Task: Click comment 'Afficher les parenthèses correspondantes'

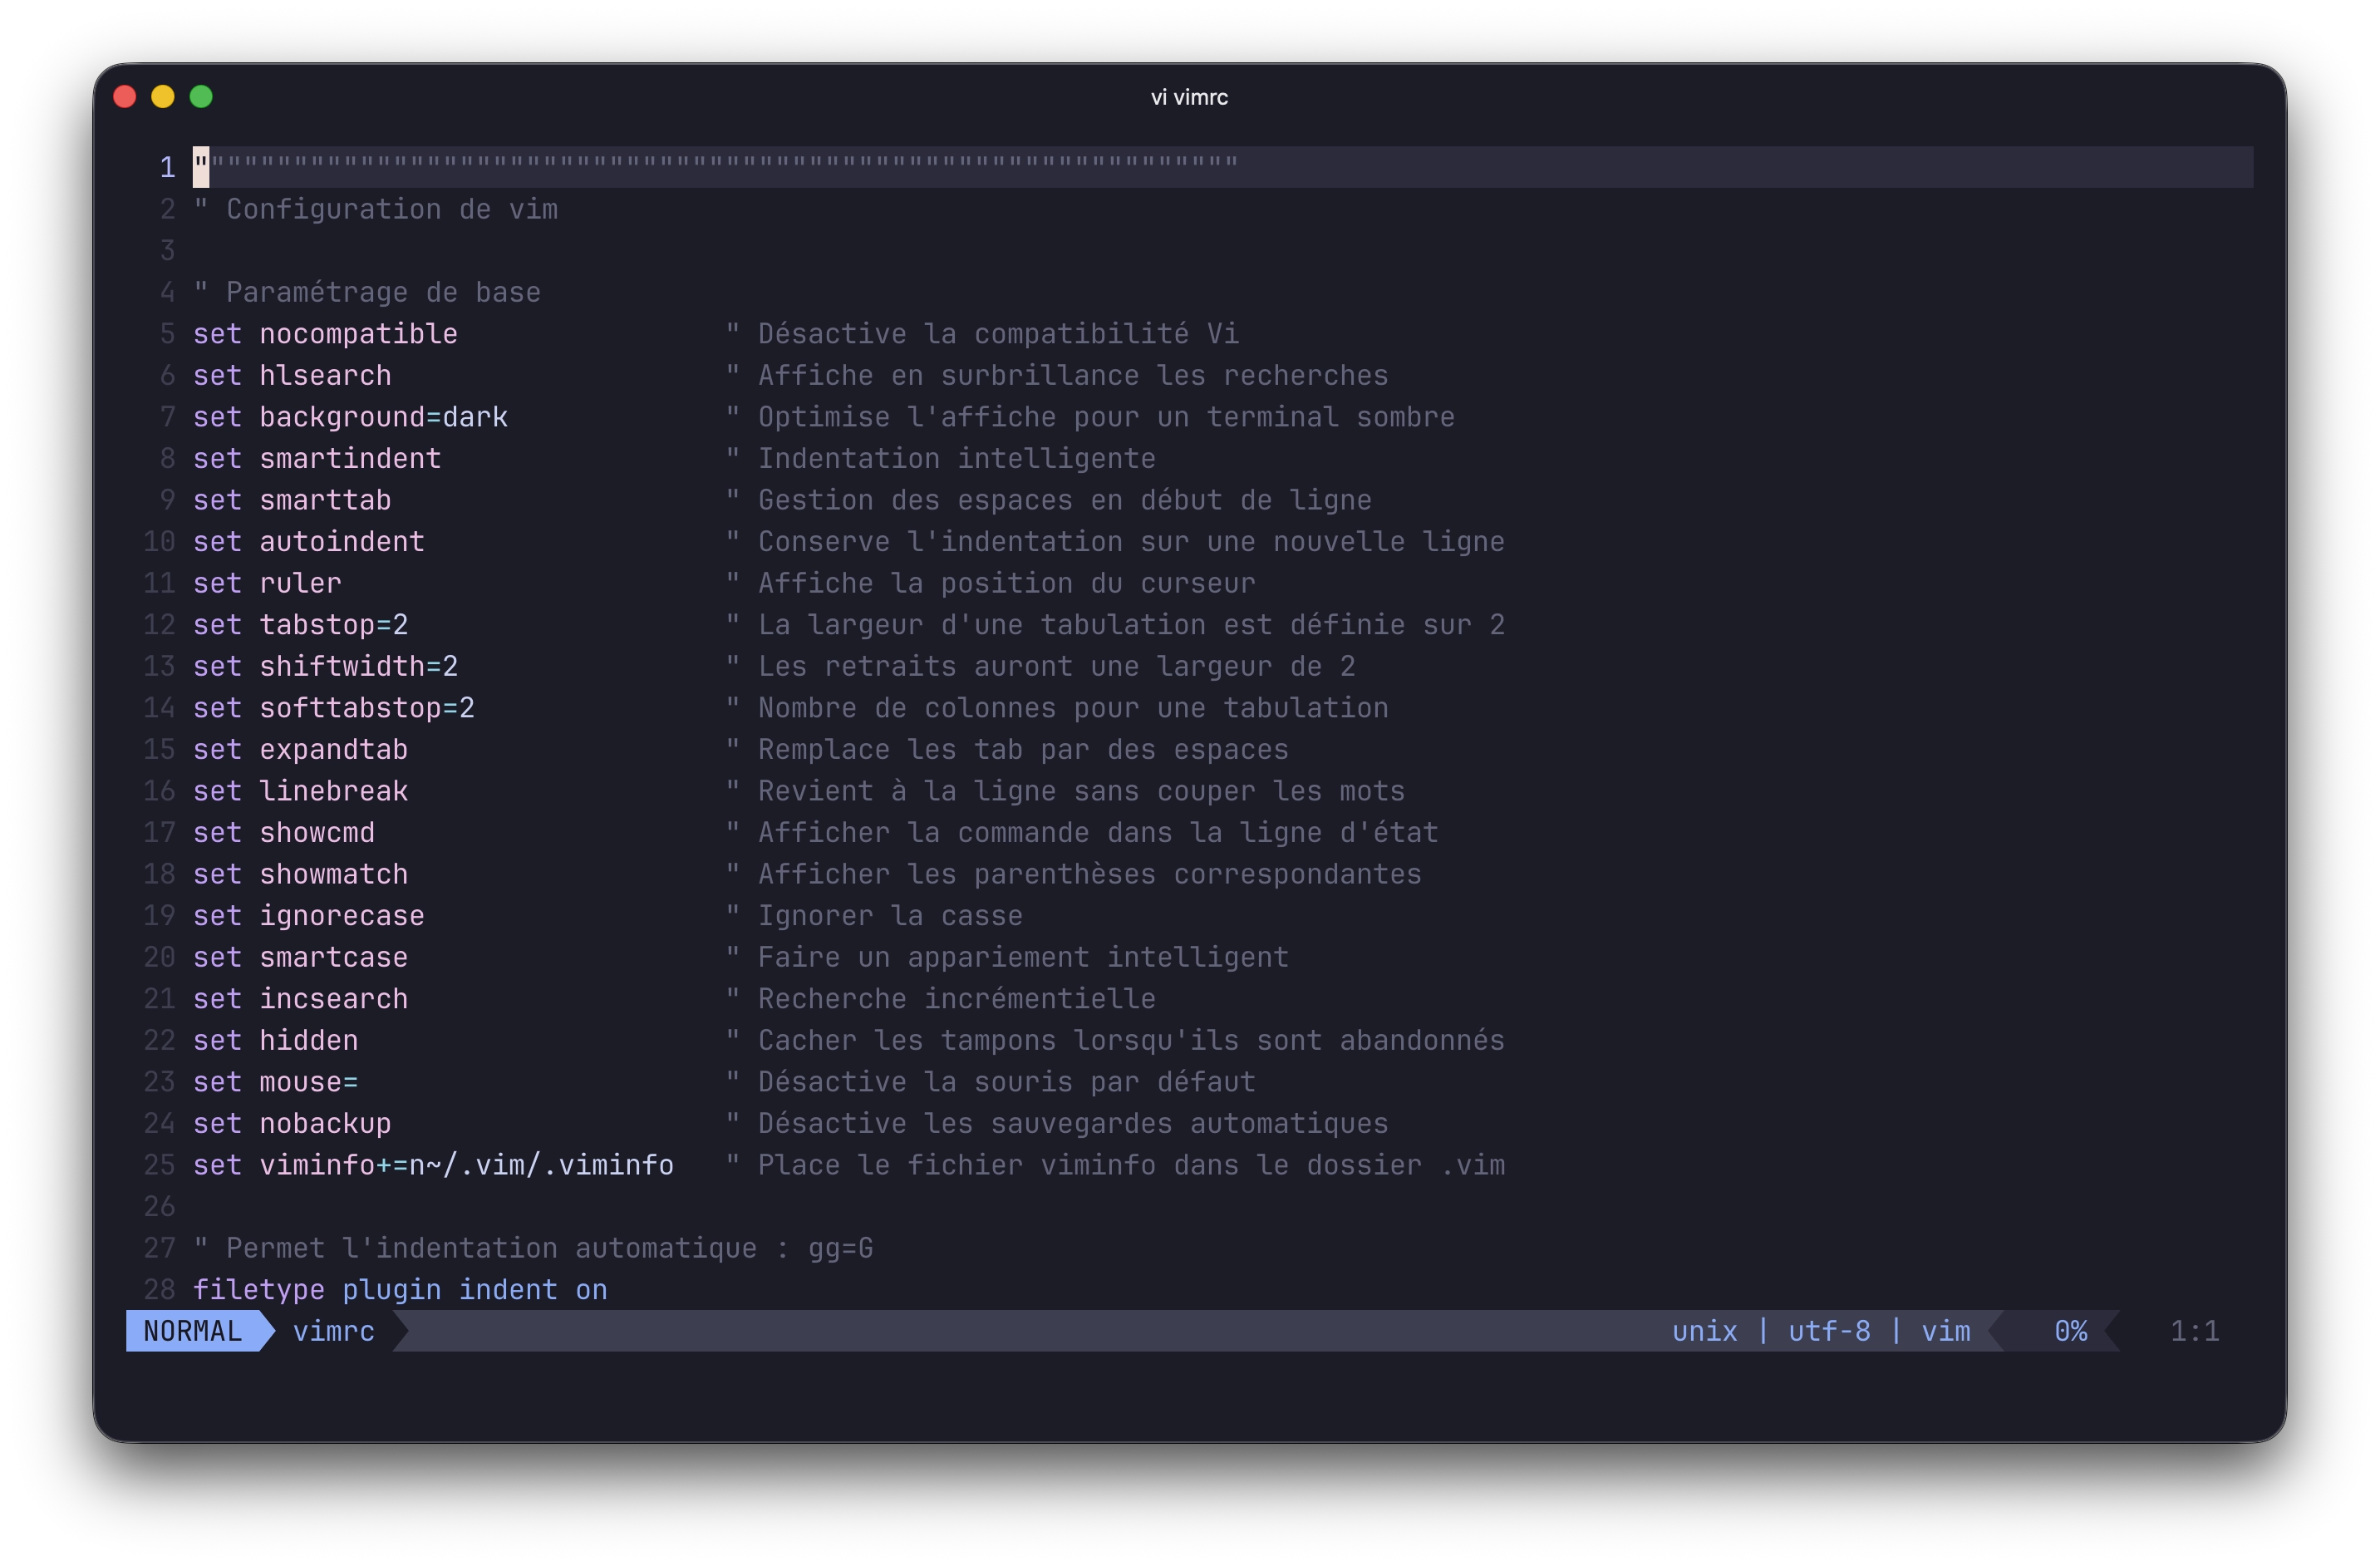Action: tap(1089, 874)
